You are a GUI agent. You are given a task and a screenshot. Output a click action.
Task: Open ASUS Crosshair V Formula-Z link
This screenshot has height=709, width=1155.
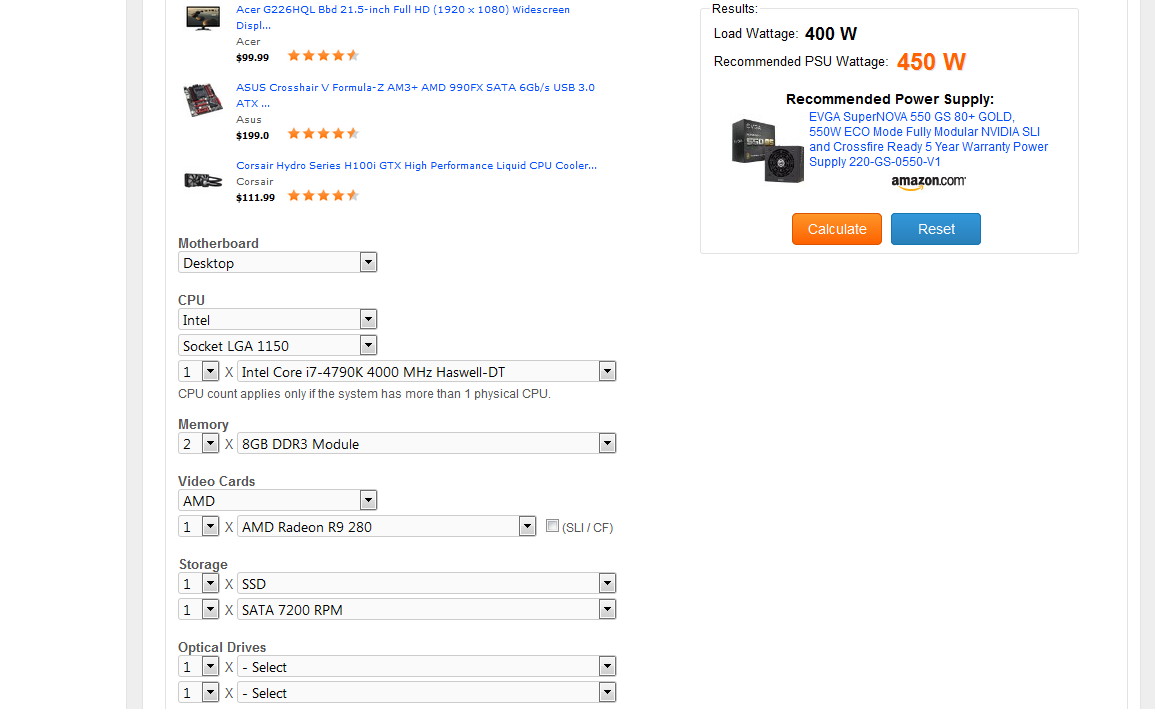415,95
